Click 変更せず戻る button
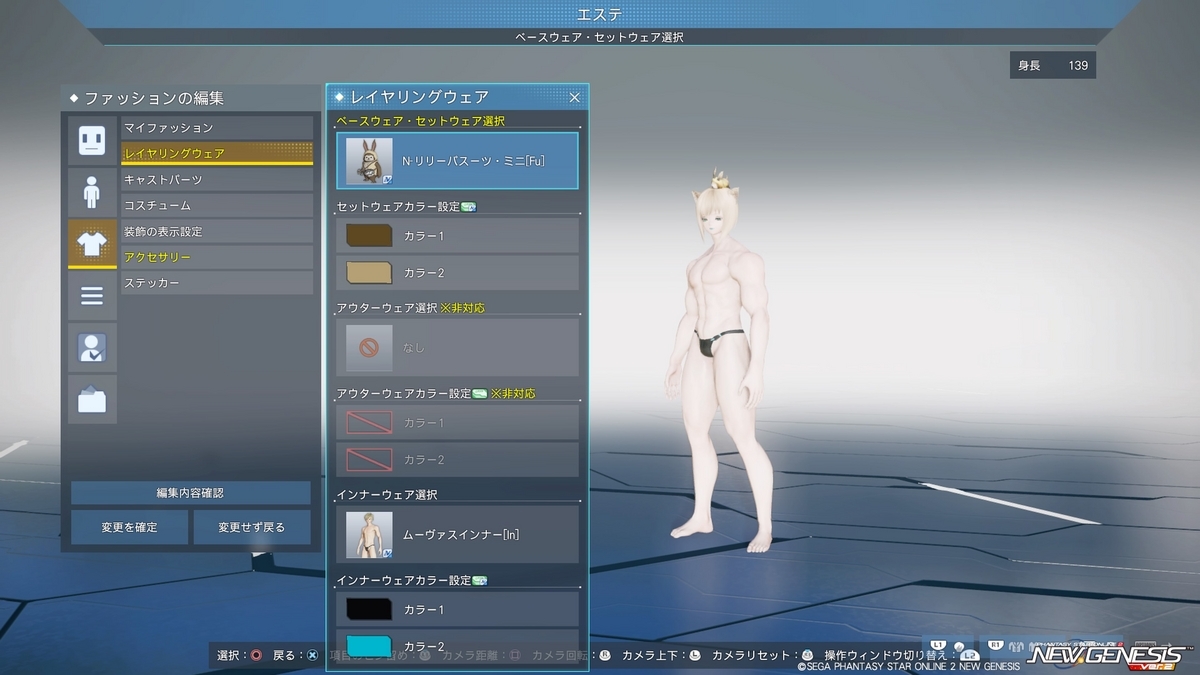Viewport: 1200px width, 675px height. 252,527
